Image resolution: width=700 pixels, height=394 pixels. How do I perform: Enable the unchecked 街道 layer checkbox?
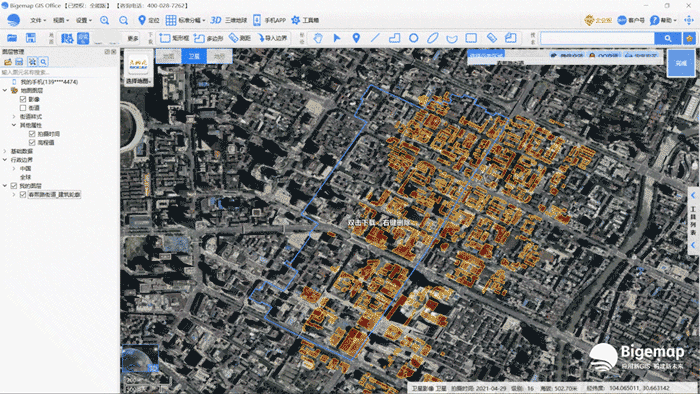coord(23,108)
